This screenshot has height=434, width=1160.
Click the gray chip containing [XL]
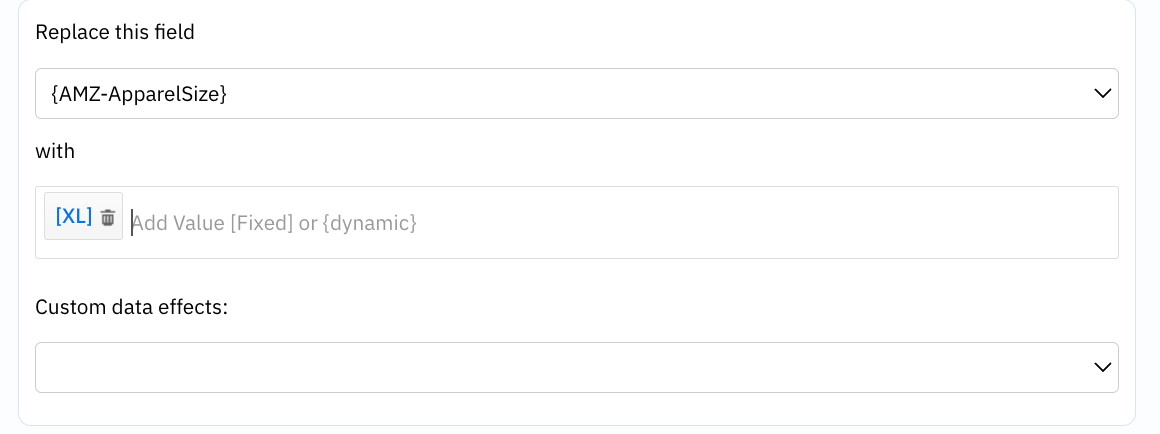click(84, 216)
